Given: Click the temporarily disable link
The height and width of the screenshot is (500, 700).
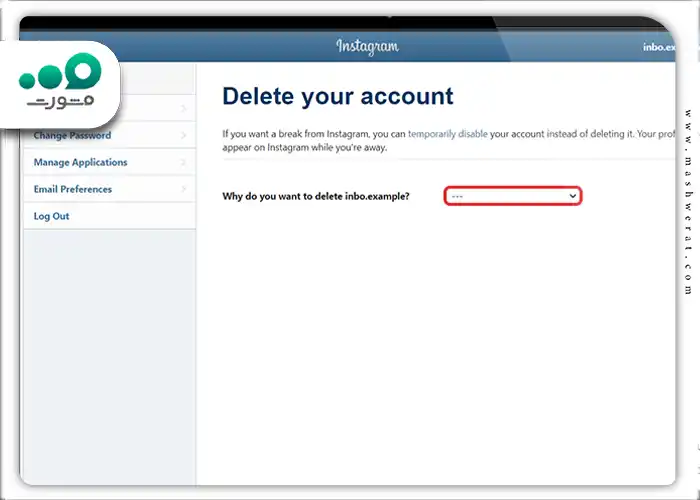Looking at the screenshot, I should [447, 133].
